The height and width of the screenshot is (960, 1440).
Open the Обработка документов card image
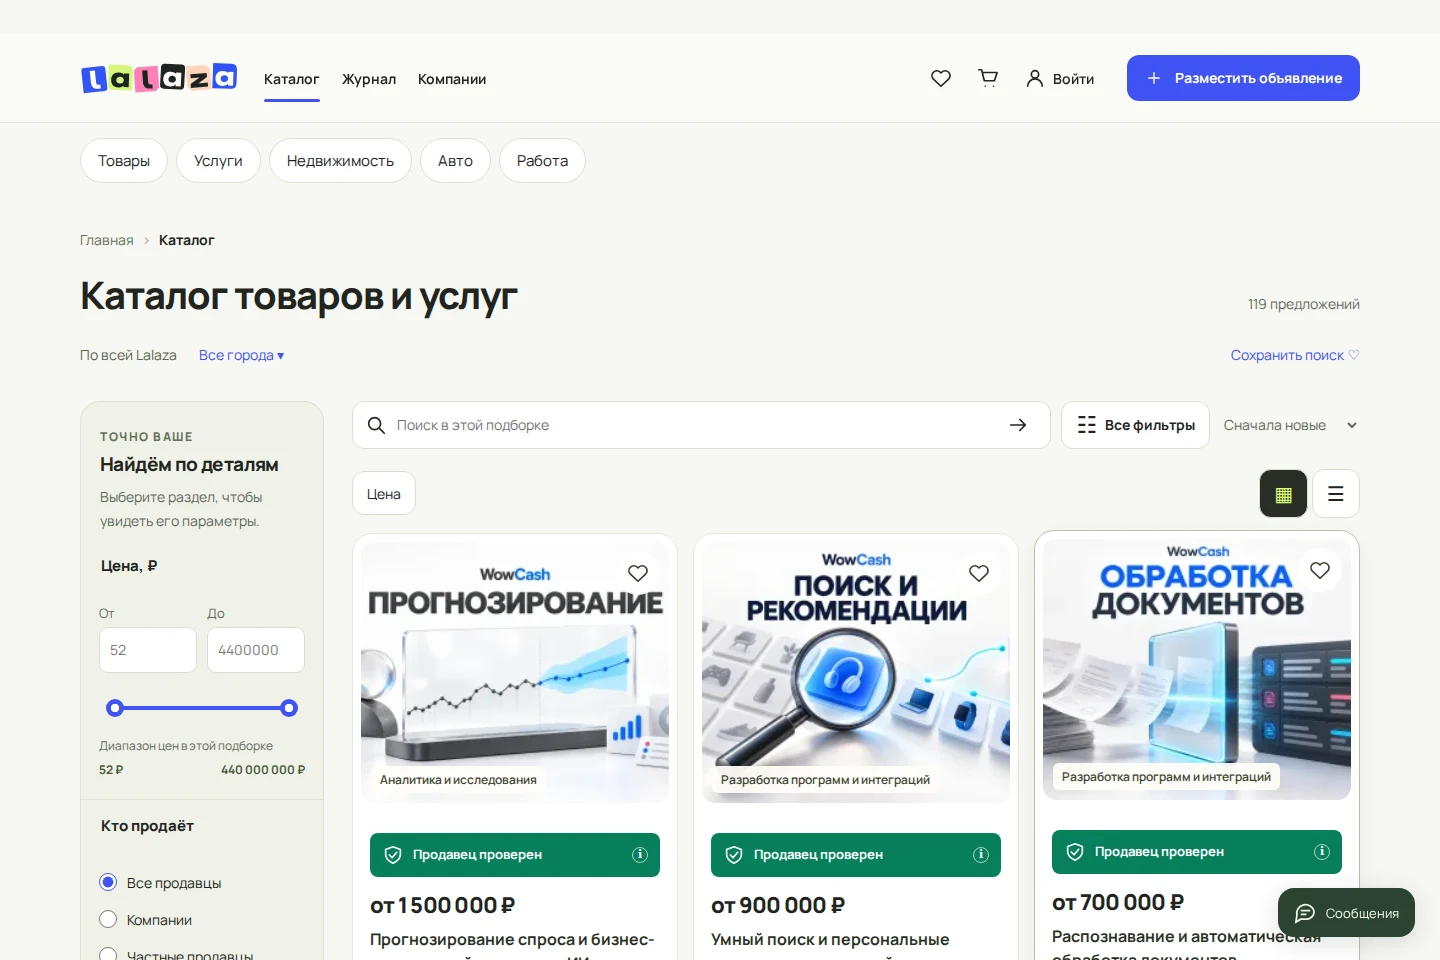tap(1197, 669)
